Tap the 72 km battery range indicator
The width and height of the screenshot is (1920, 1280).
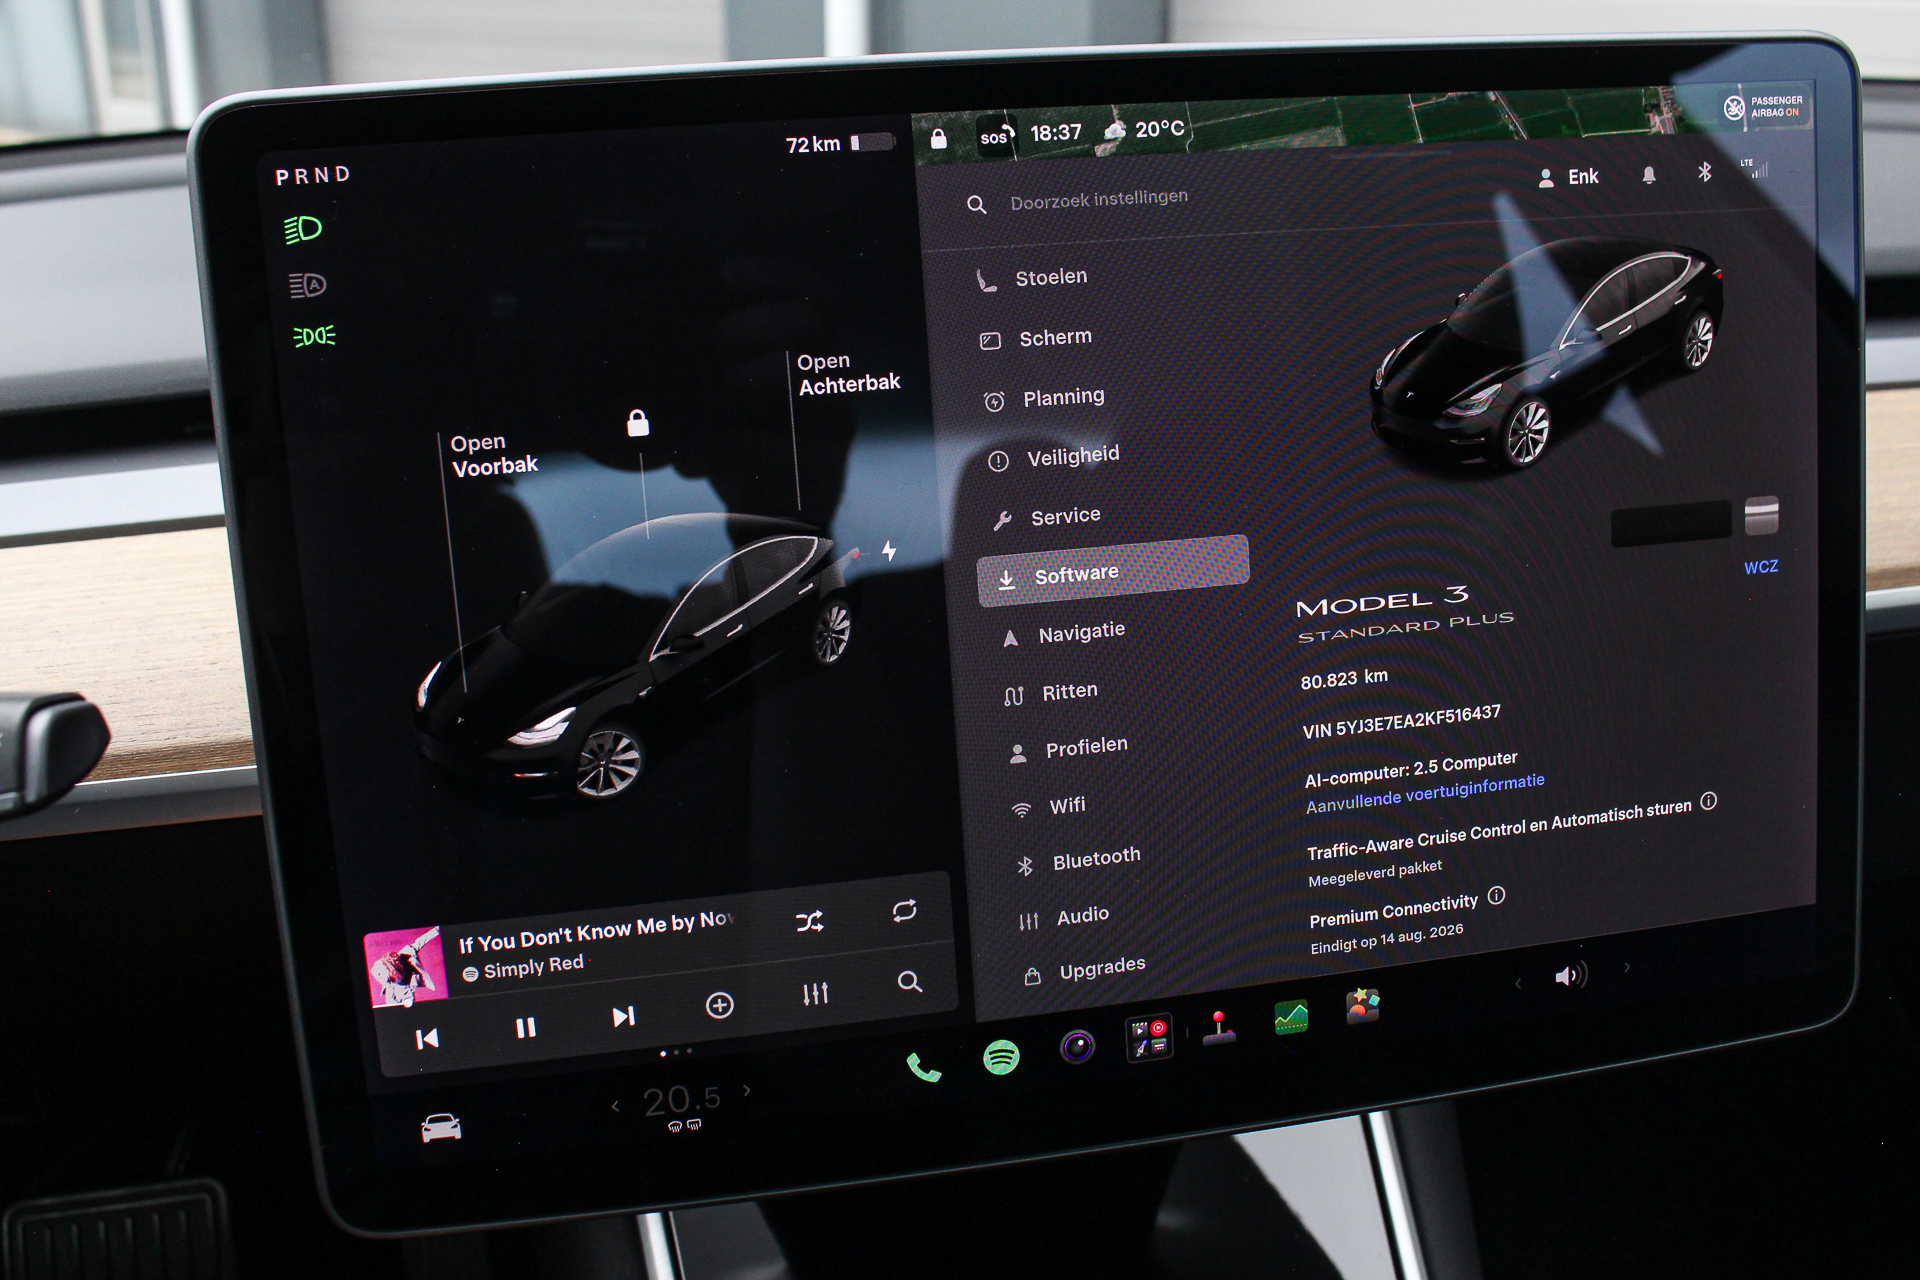pos(839,144)
